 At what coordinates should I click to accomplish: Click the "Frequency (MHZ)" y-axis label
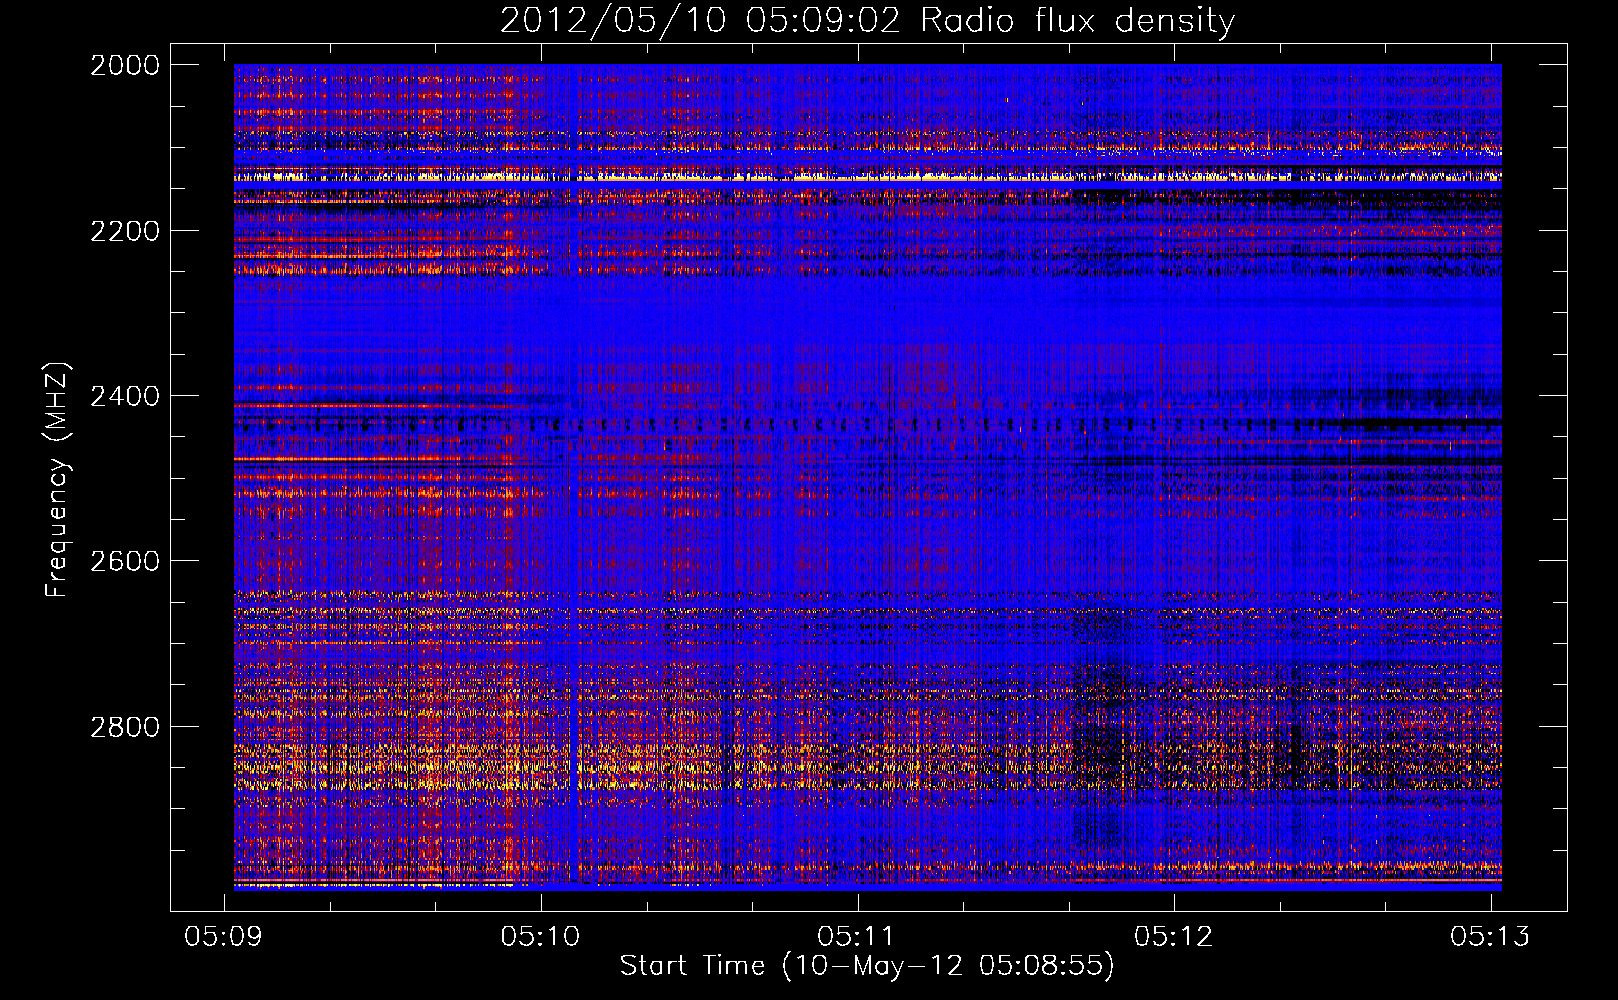57,479
